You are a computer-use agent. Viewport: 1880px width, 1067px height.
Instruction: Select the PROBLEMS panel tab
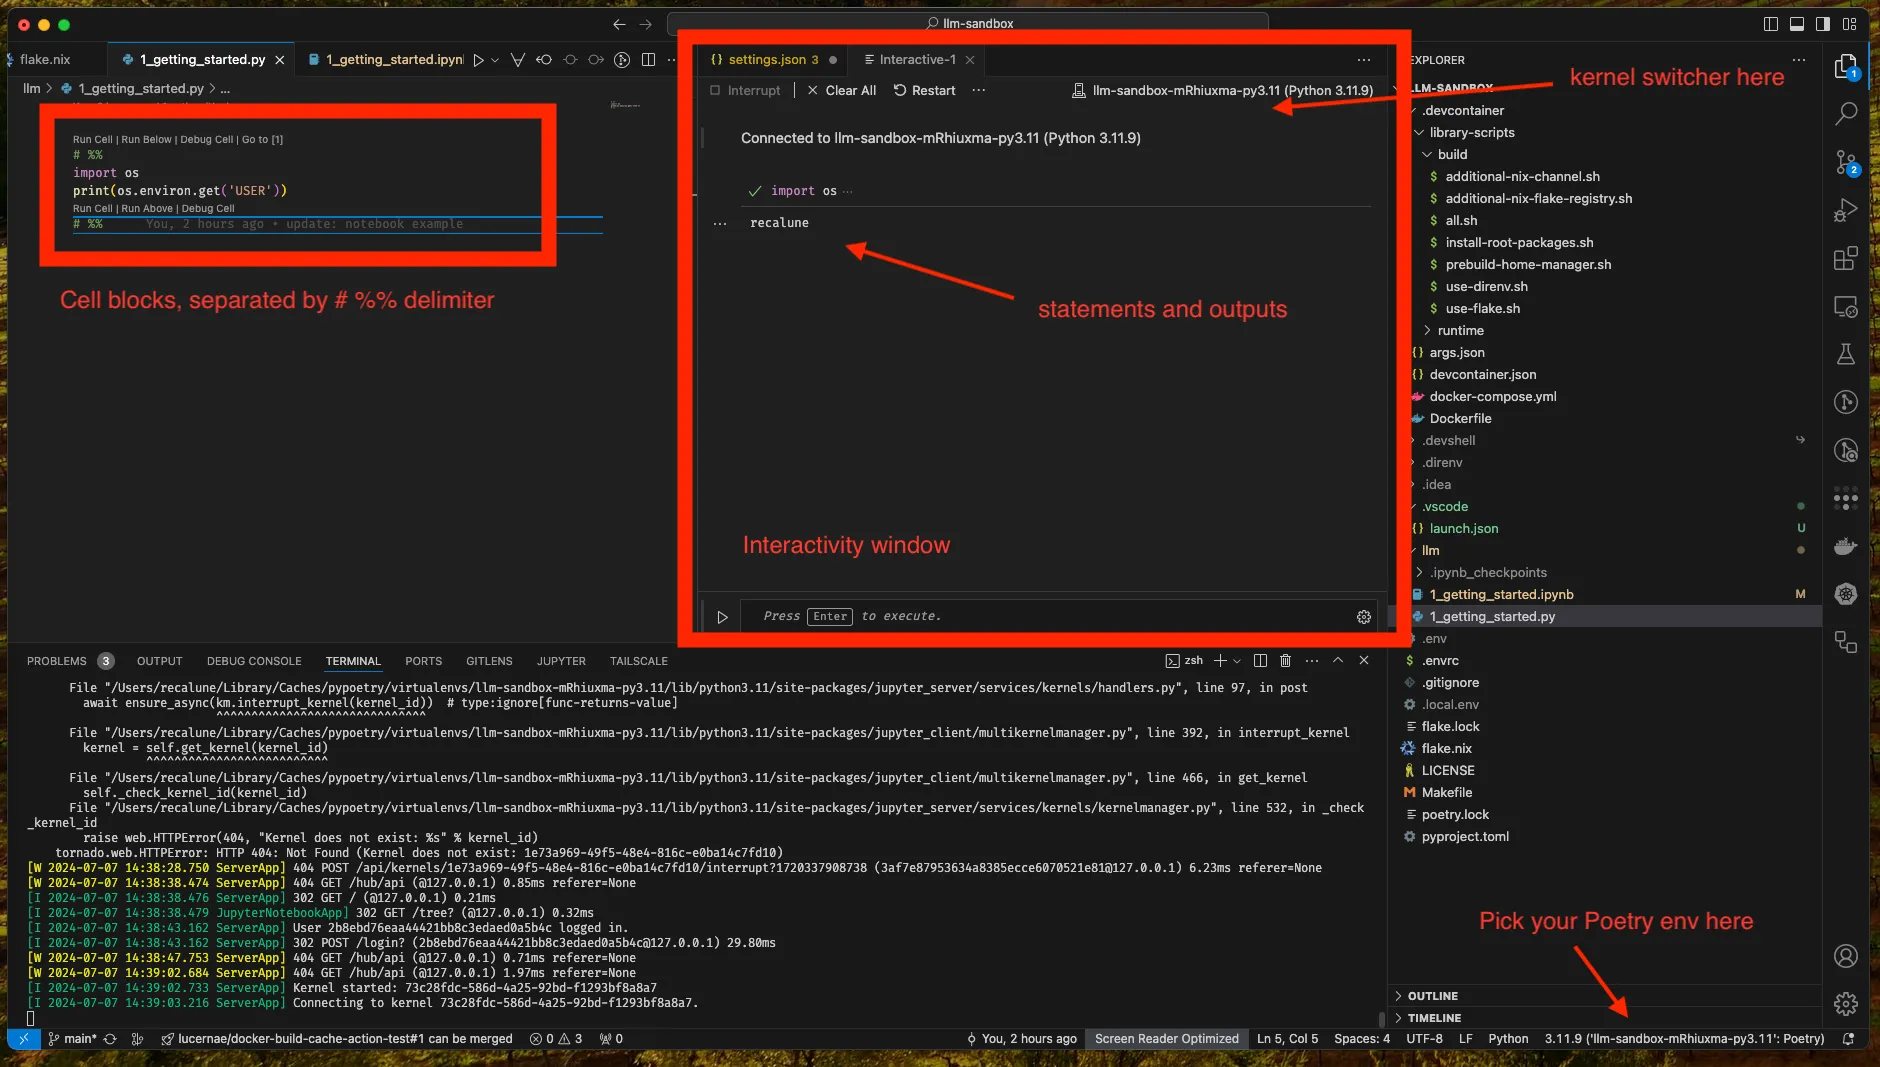tap(57, 661)
